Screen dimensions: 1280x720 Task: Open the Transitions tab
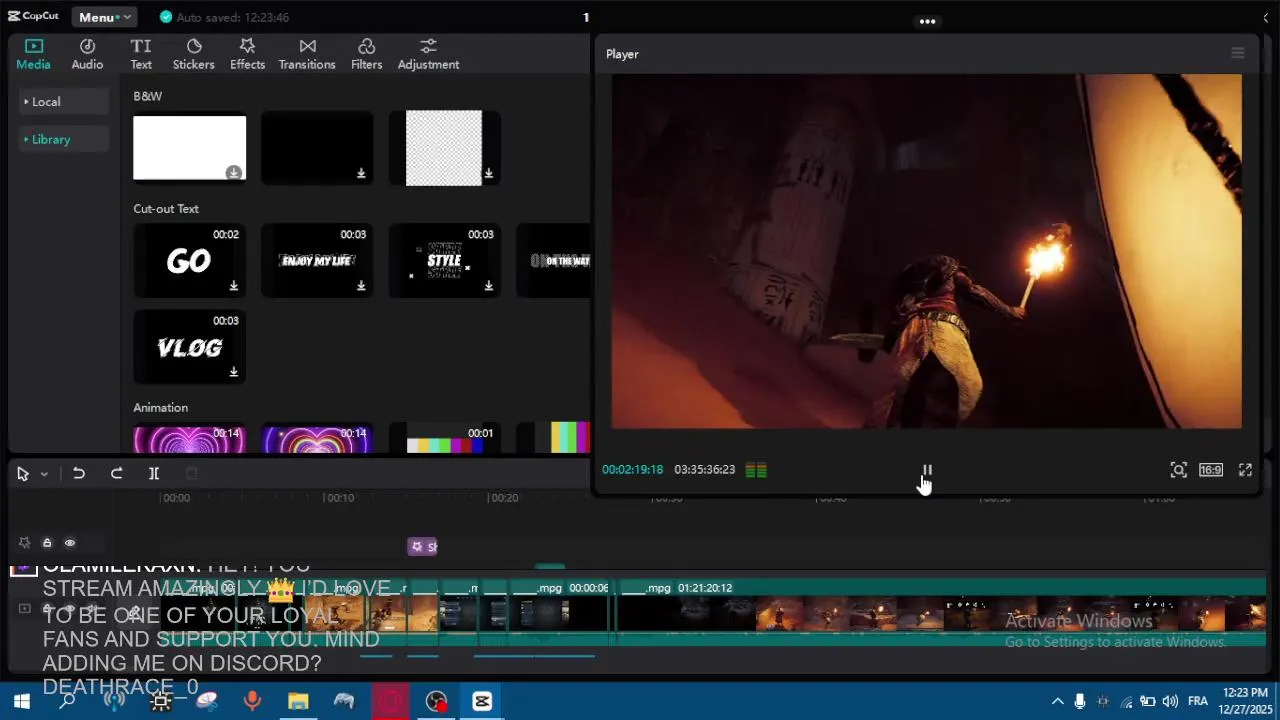[x=307, y=54]
